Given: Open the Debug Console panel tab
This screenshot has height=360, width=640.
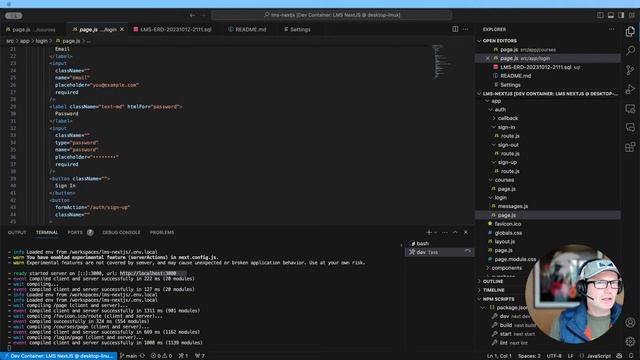Looking at the screenshot, I should tap(121, 232).
